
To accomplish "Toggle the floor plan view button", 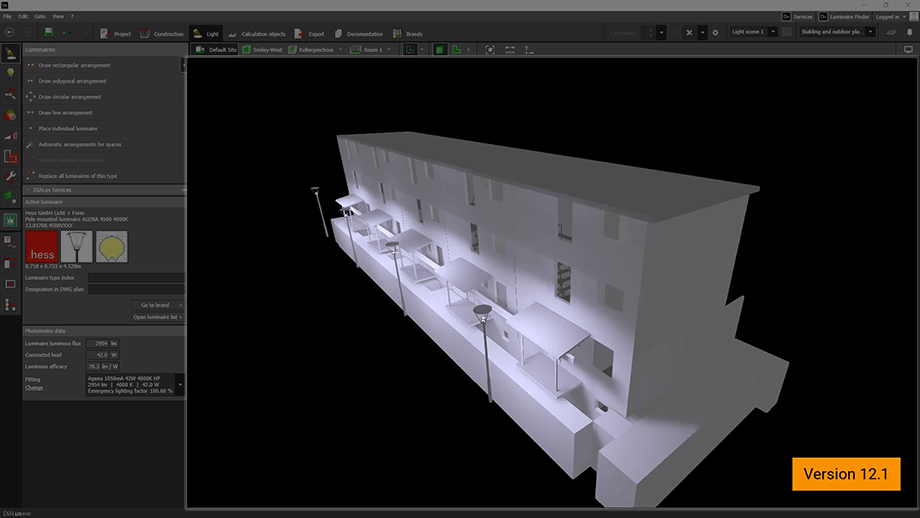I will 456,49.
